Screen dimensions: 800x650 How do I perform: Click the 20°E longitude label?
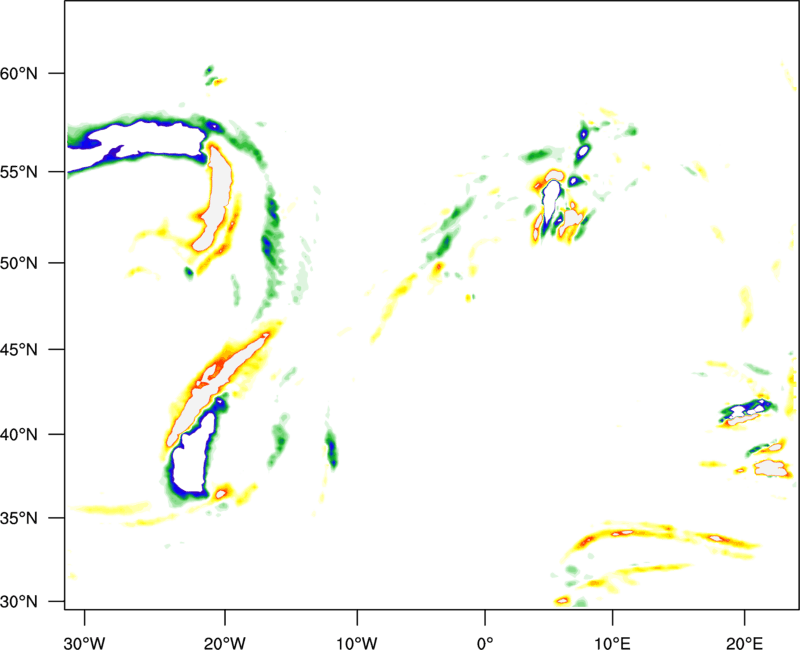[744, 643]
